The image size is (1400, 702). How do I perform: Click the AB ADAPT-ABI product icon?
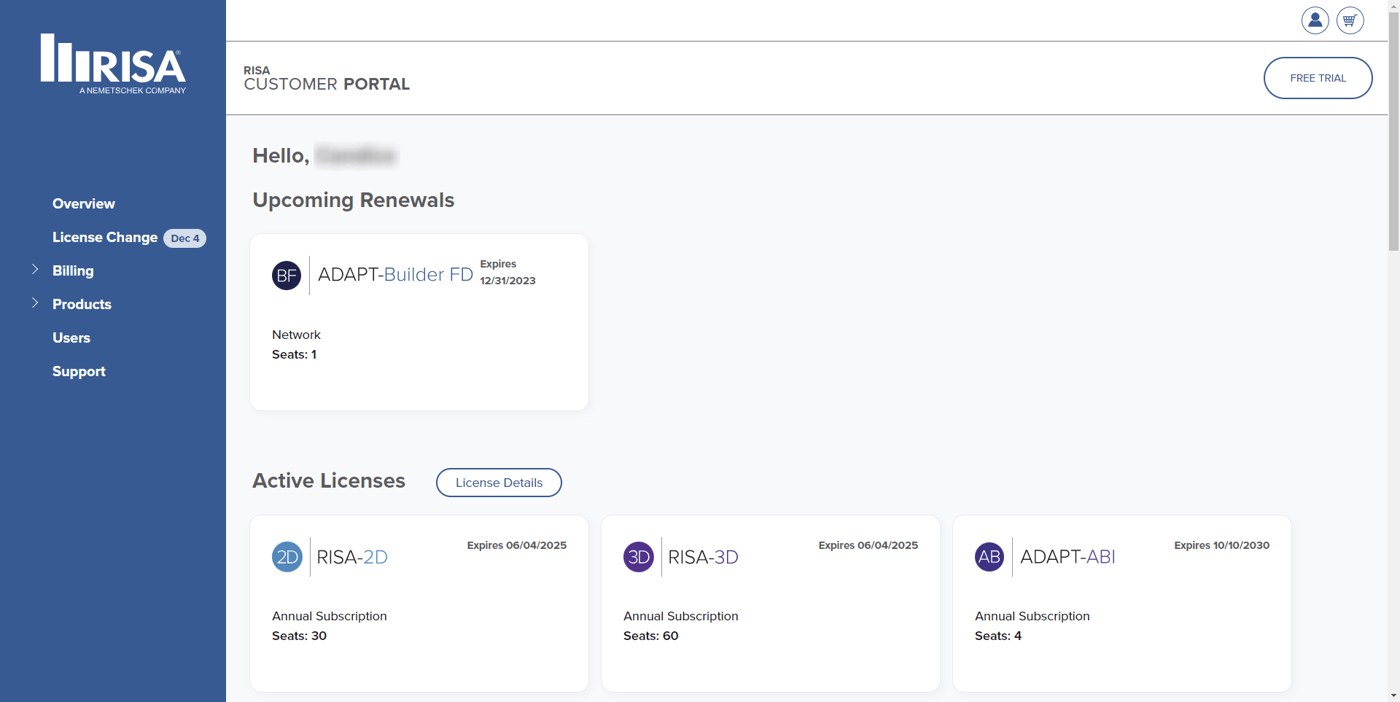click(989, 557)
